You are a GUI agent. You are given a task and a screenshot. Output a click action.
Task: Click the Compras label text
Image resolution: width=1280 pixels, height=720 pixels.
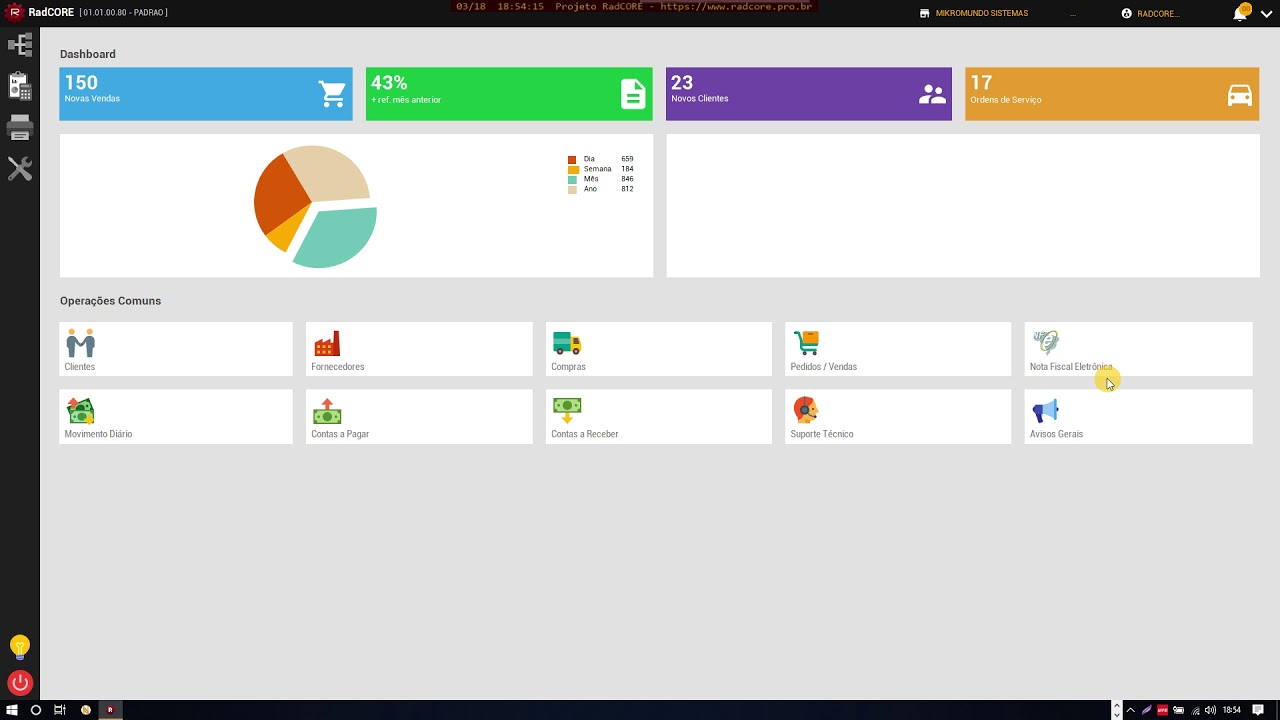pyautogui.click(x=568, y=367)
